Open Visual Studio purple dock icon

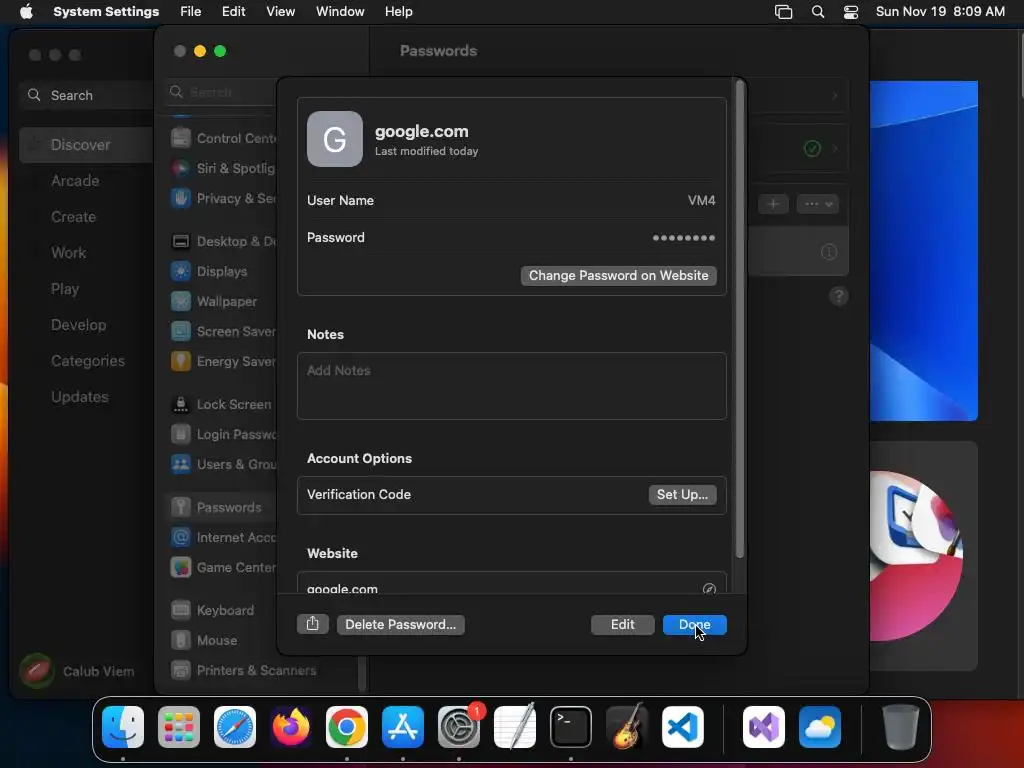point(763,727)
